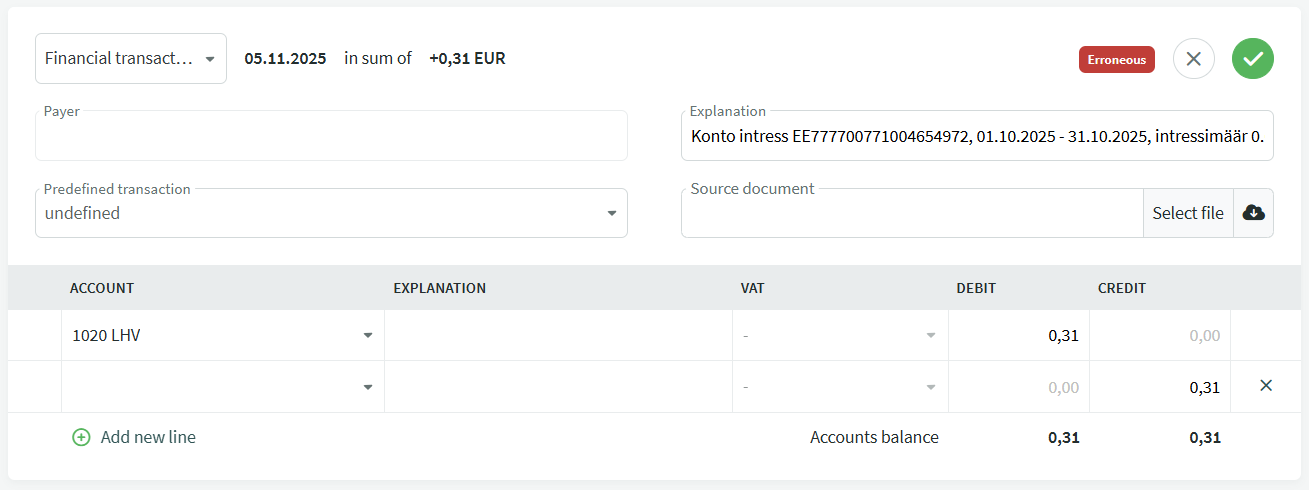The image size is (1309, 490).
Task: Click the Source document field
Action: coord(910,214)
